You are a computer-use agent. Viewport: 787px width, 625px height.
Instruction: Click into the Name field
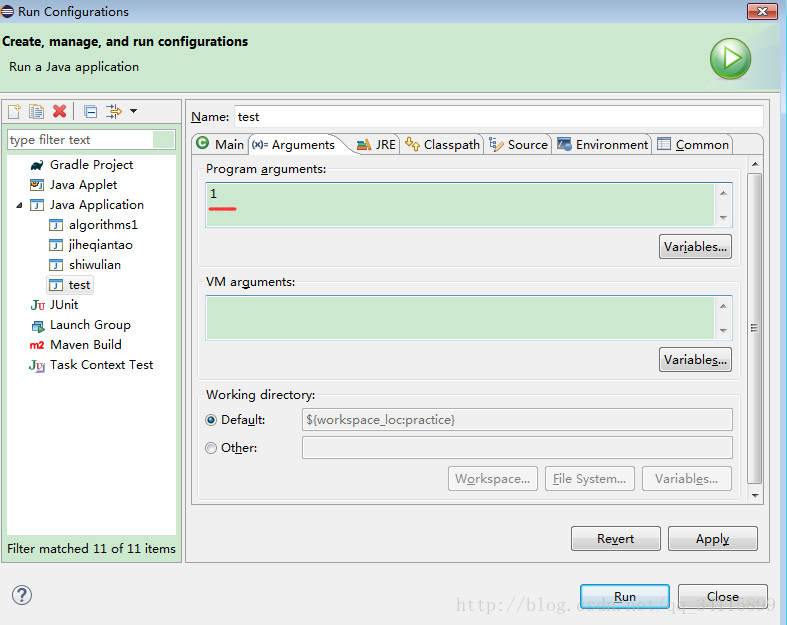coord(499,117)
